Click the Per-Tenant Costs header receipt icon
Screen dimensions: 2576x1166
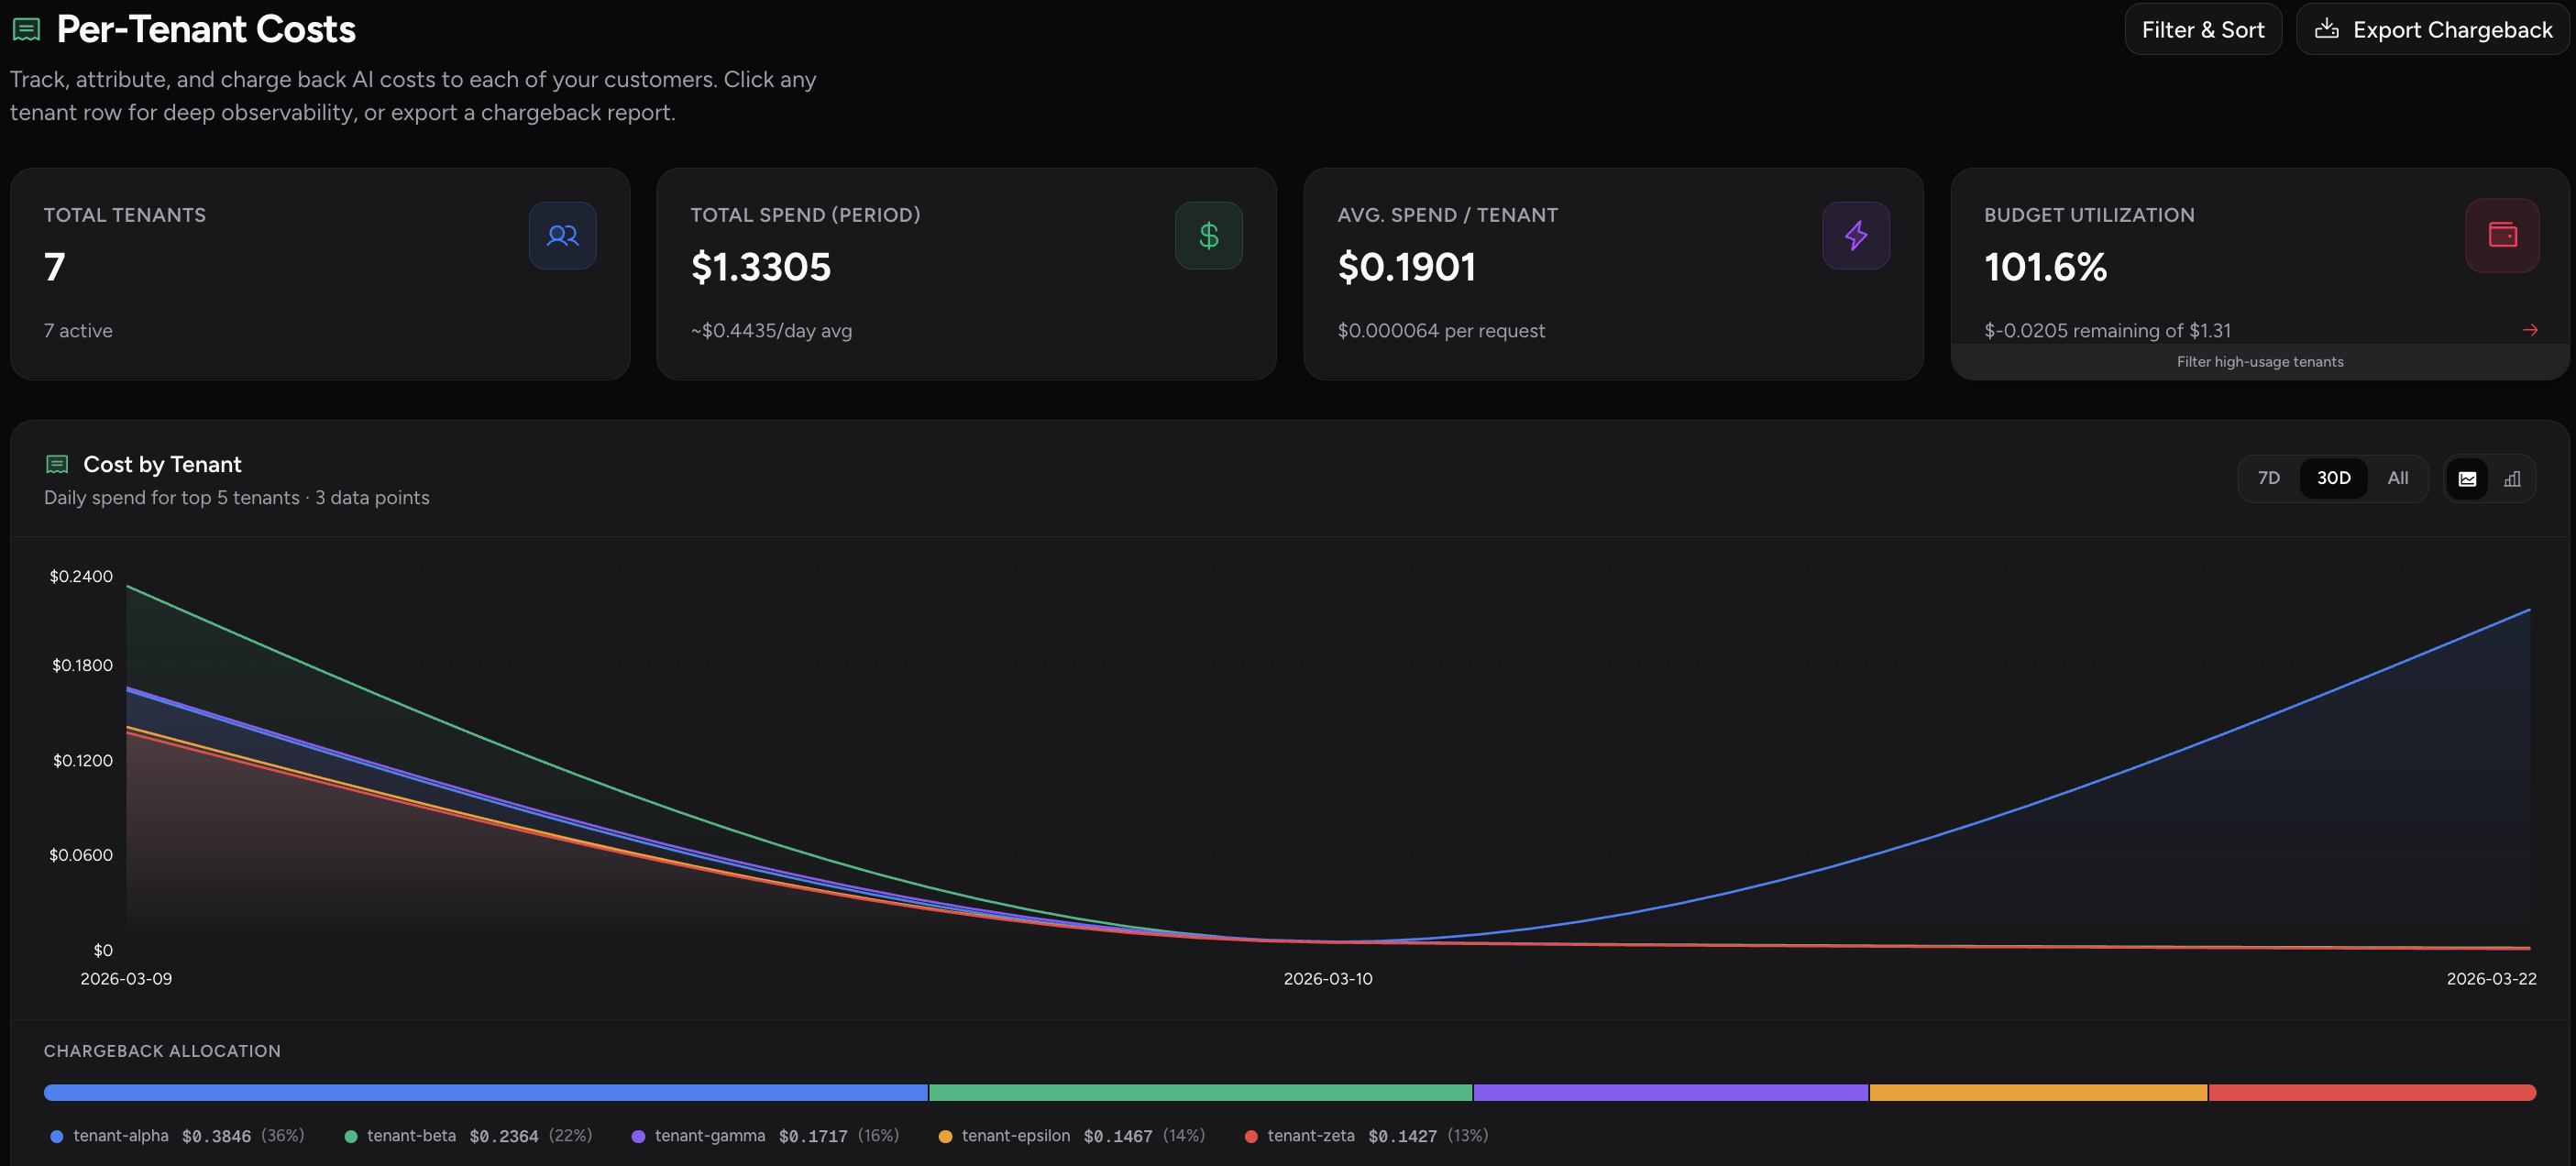point(26,30)
